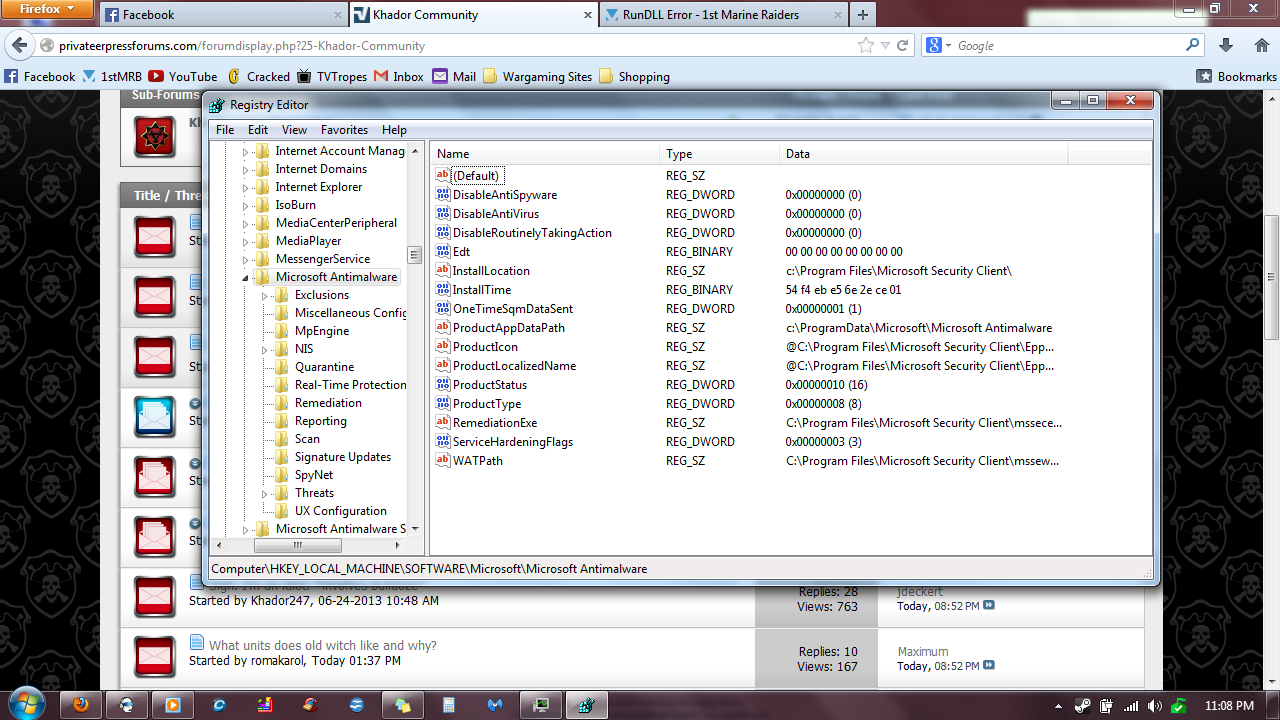Open Registry Editor File menu
This screenshot has width=1280, height=720.
(x=225, y=130)
